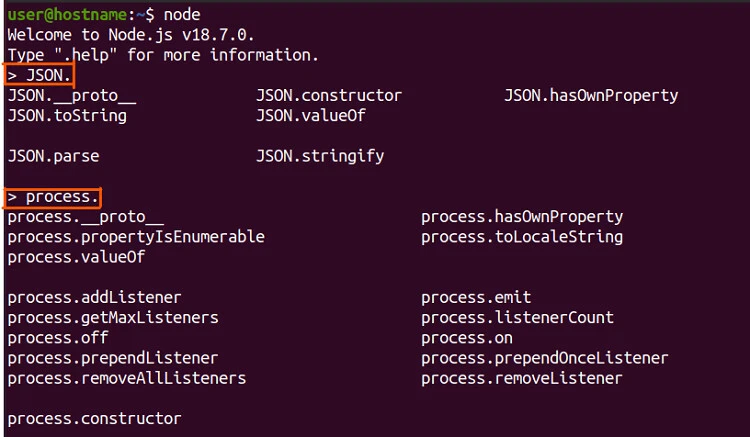750x437 pixels.
Task: Click the JSON.__proto__ suggestion
Action: point(71,96)
